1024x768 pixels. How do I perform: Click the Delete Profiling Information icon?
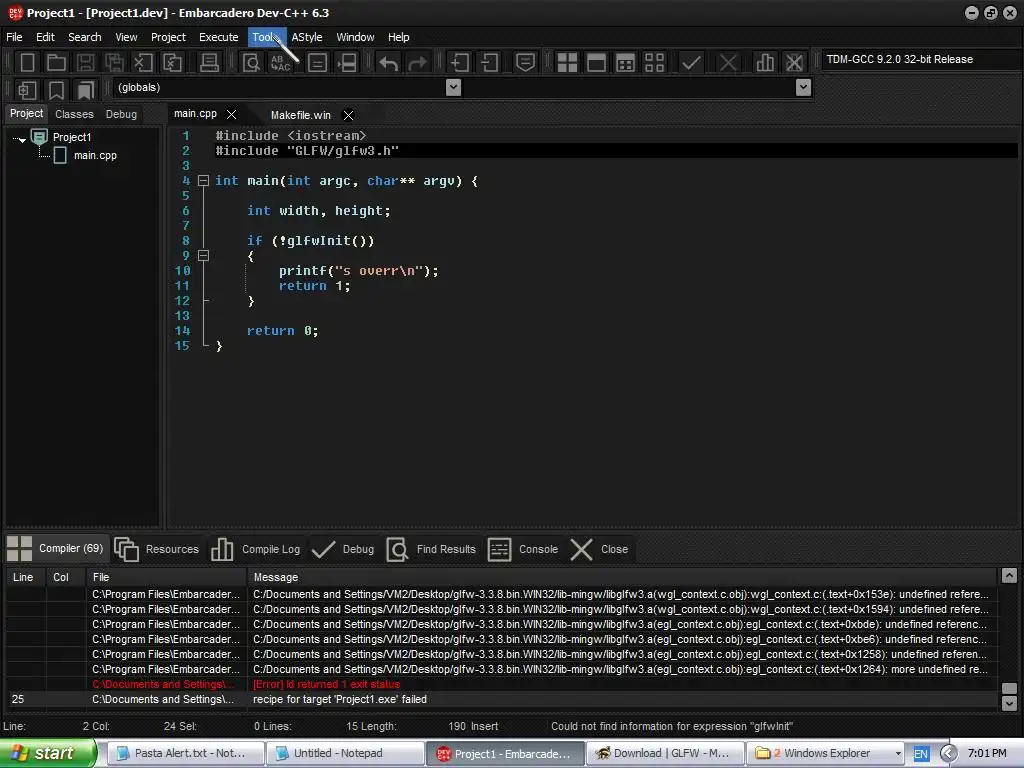tap(794, 63)
